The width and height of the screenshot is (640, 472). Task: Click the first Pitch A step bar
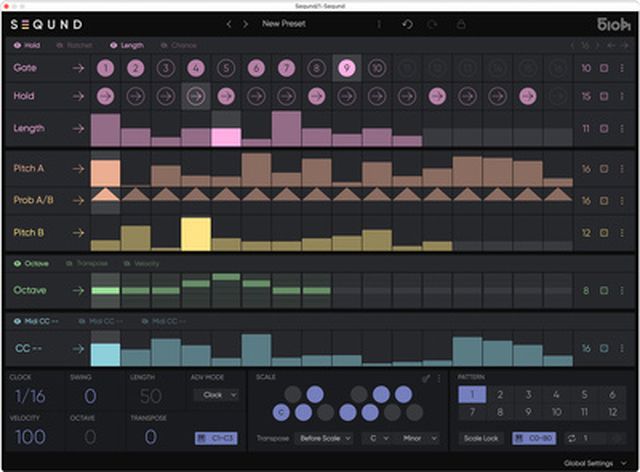pos(105,171)
